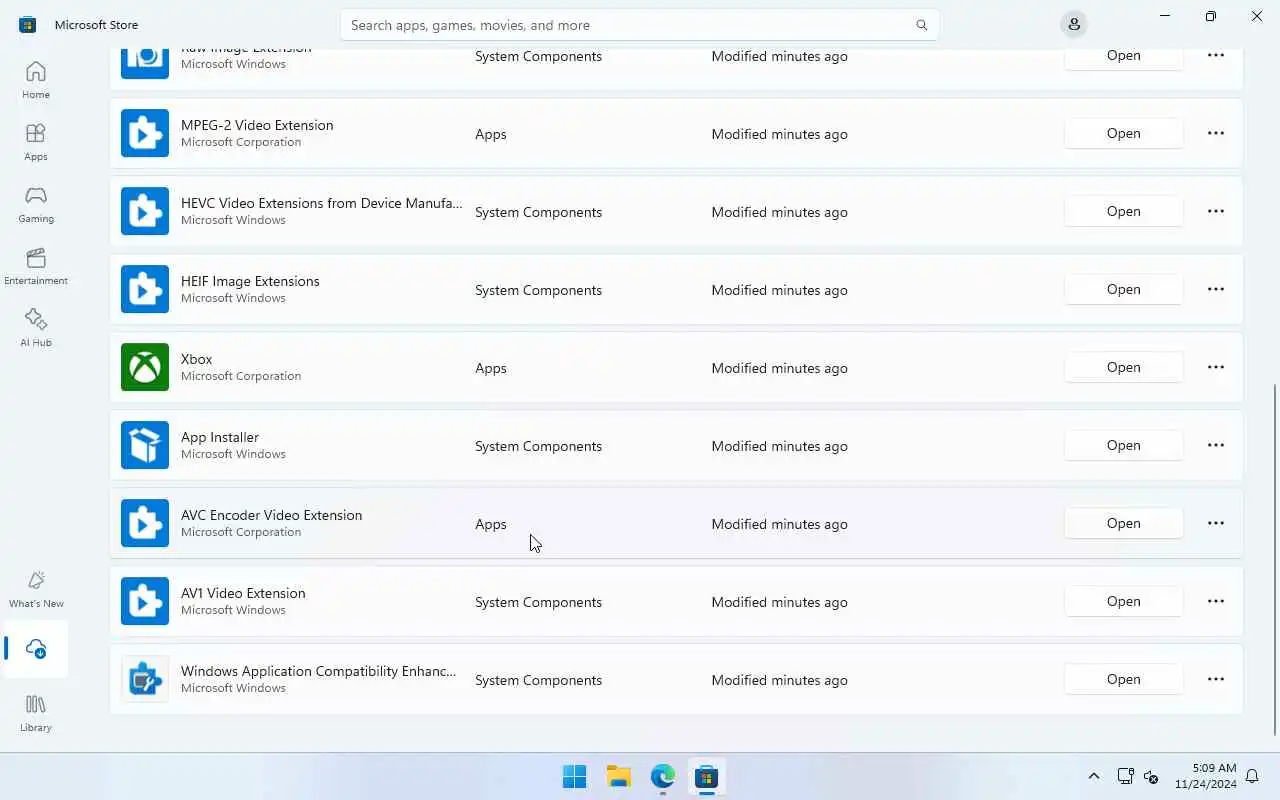1280x800 pixels.
Task: Click the AVC Encoder Video Extension icon
Action: click(x=145, y=523)
